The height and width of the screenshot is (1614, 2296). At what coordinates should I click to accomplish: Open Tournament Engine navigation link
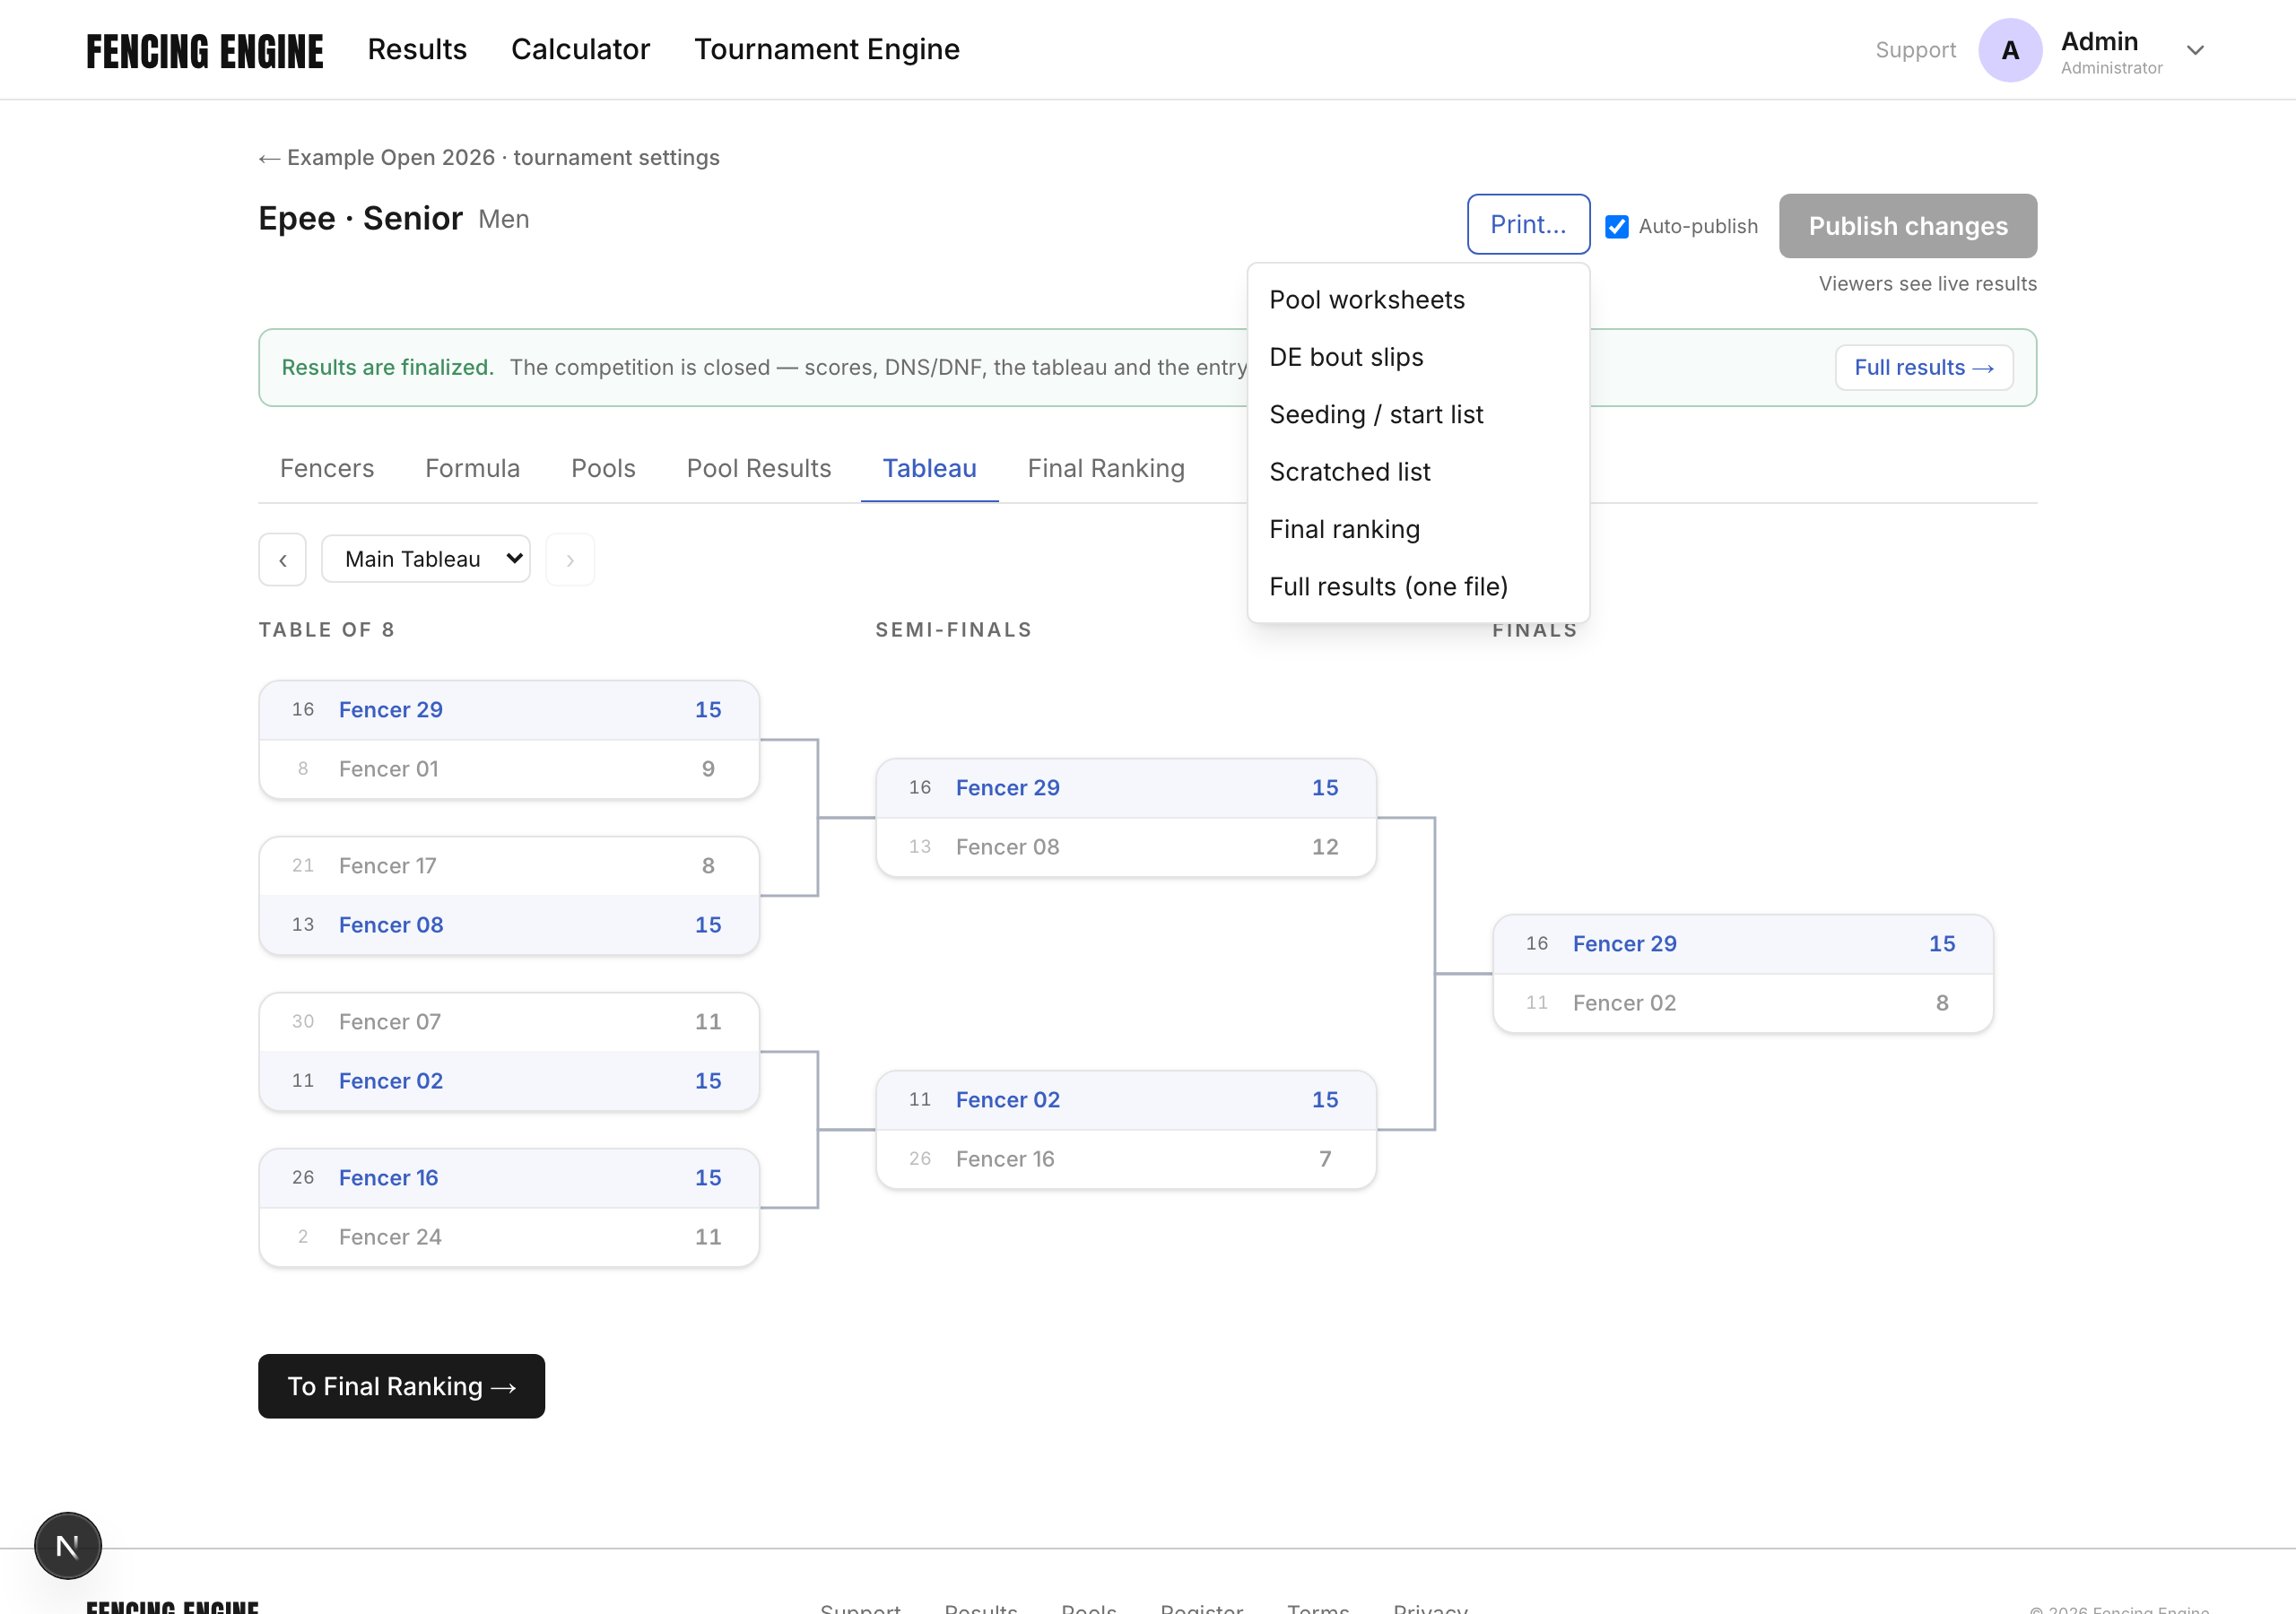827,49
